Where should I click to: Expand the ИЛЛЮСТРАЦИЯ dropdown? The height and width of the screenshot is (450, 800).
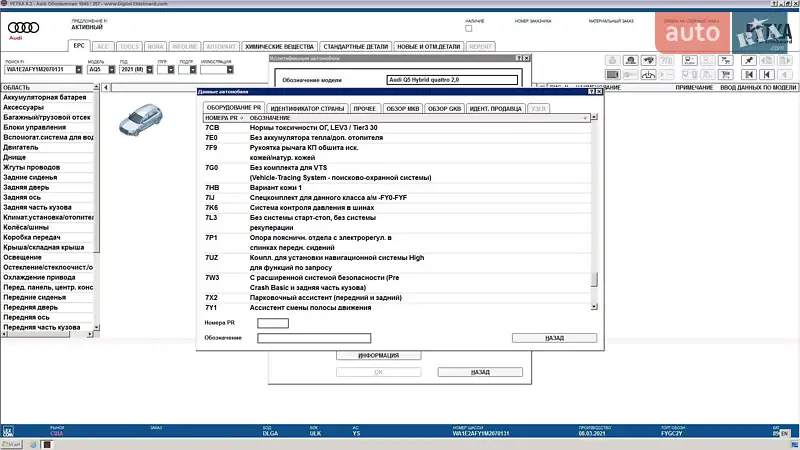pyautogui.click(x=229, y=70)
